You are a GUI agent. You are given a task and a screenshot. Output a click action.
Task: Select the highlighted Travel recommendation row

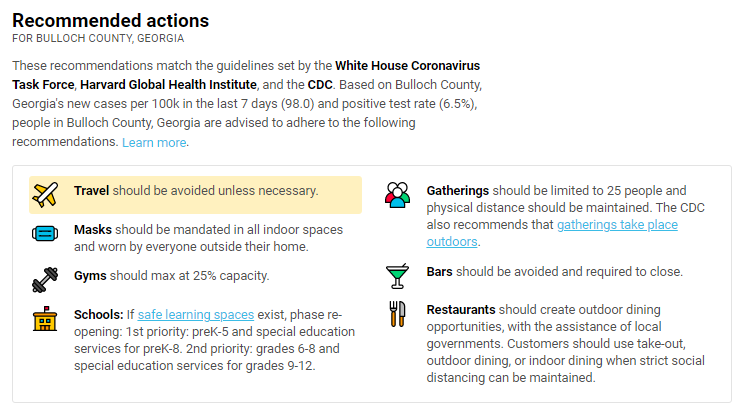195,195
